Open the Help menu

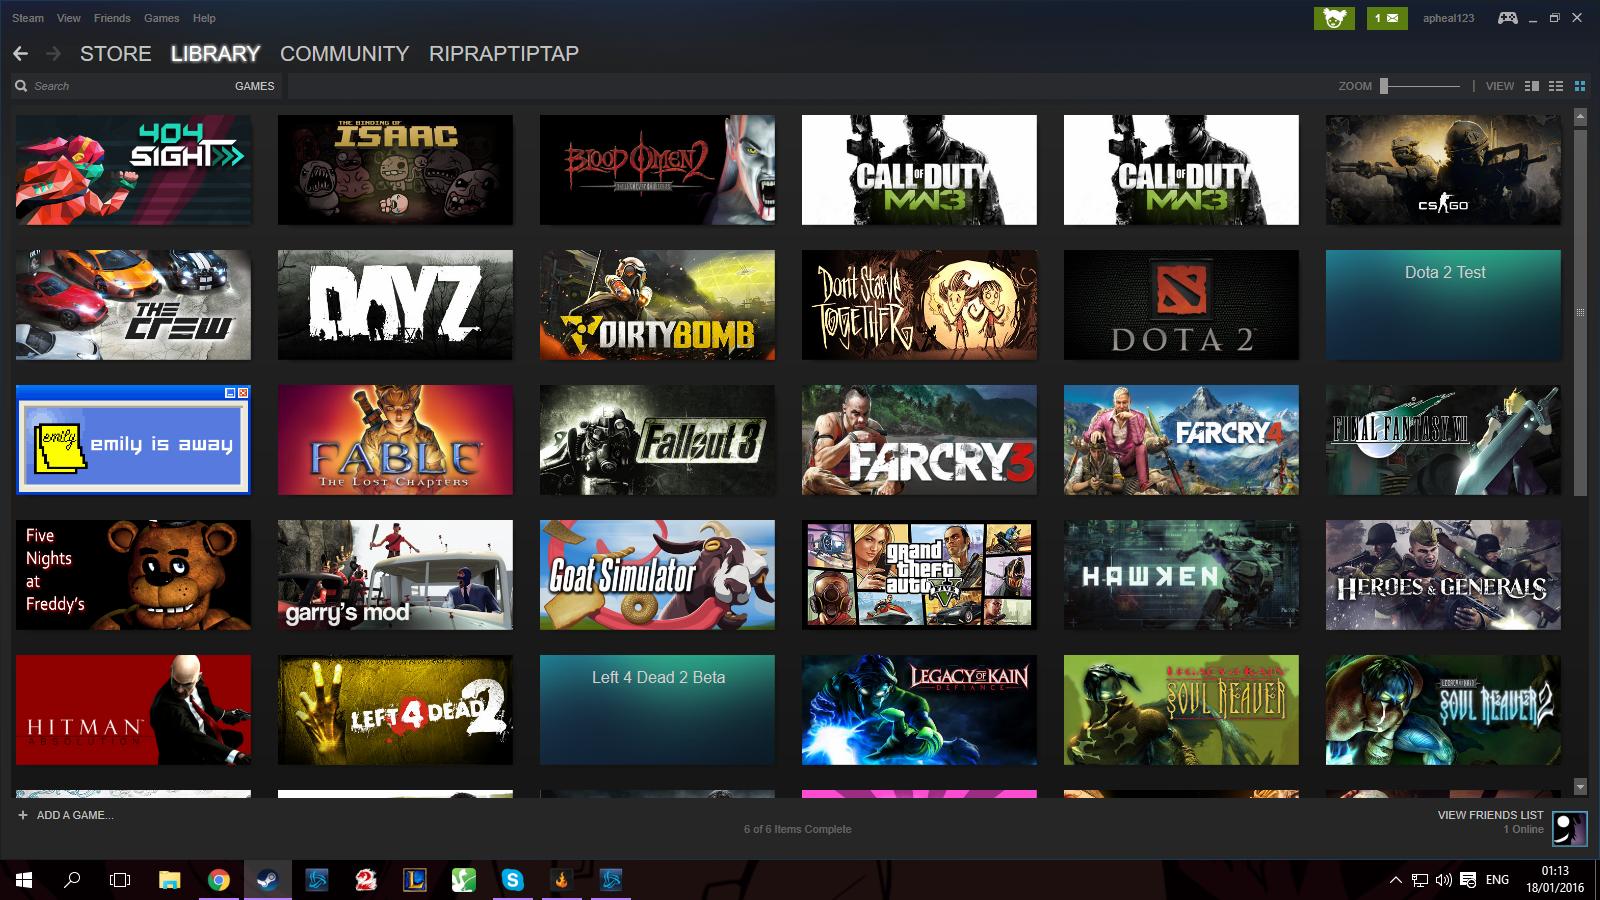[x=204, y=18]
